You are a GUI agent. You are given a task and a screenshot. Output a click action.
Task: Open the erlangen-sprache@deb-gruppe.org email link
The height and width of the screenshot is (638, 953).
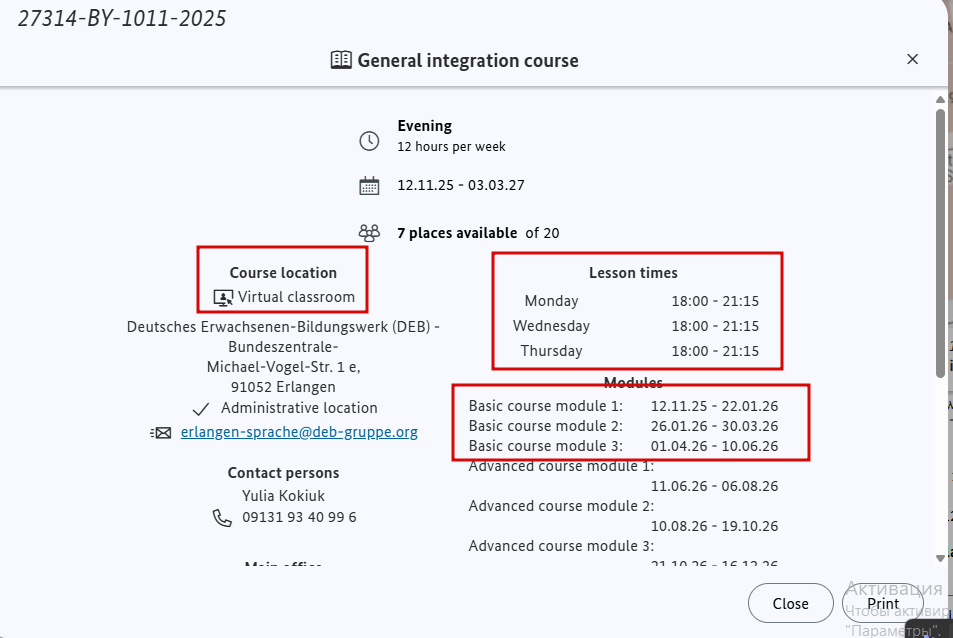[299, 433]
